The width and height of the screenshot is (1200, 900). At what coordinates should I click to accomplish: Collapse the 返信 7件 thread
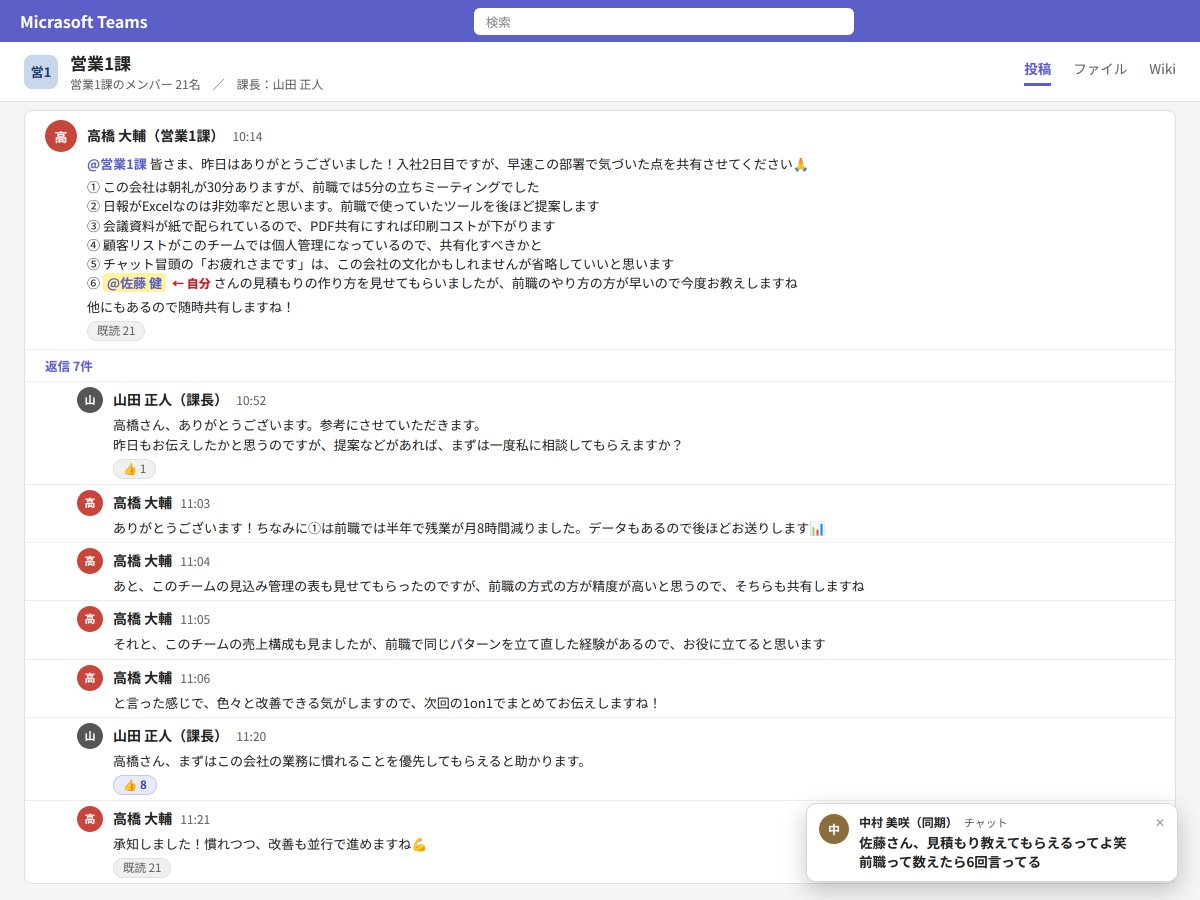click(69, 366)
